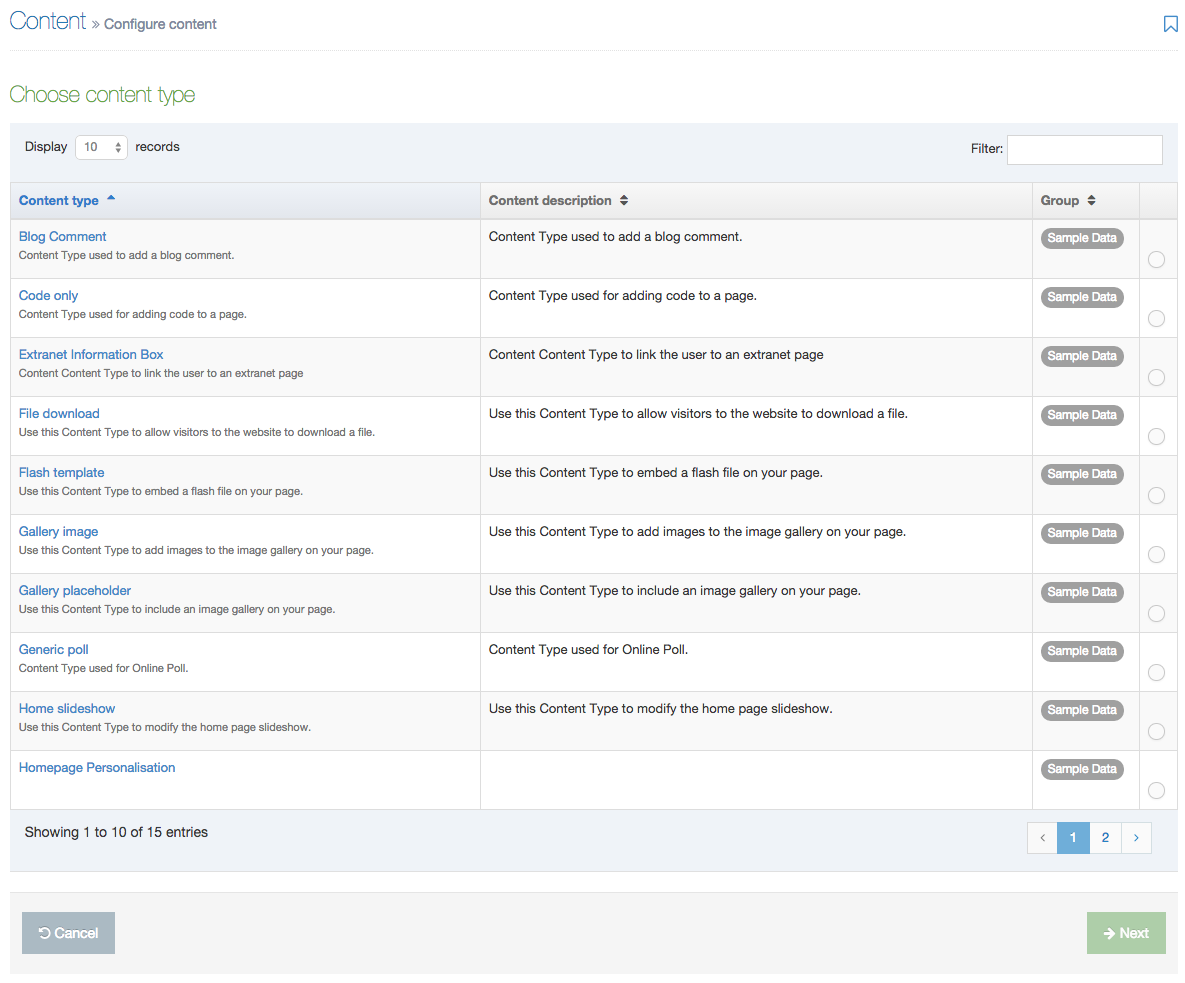
Task: Select radio button for Homepage Personalisation
Action: [1156, 791]
